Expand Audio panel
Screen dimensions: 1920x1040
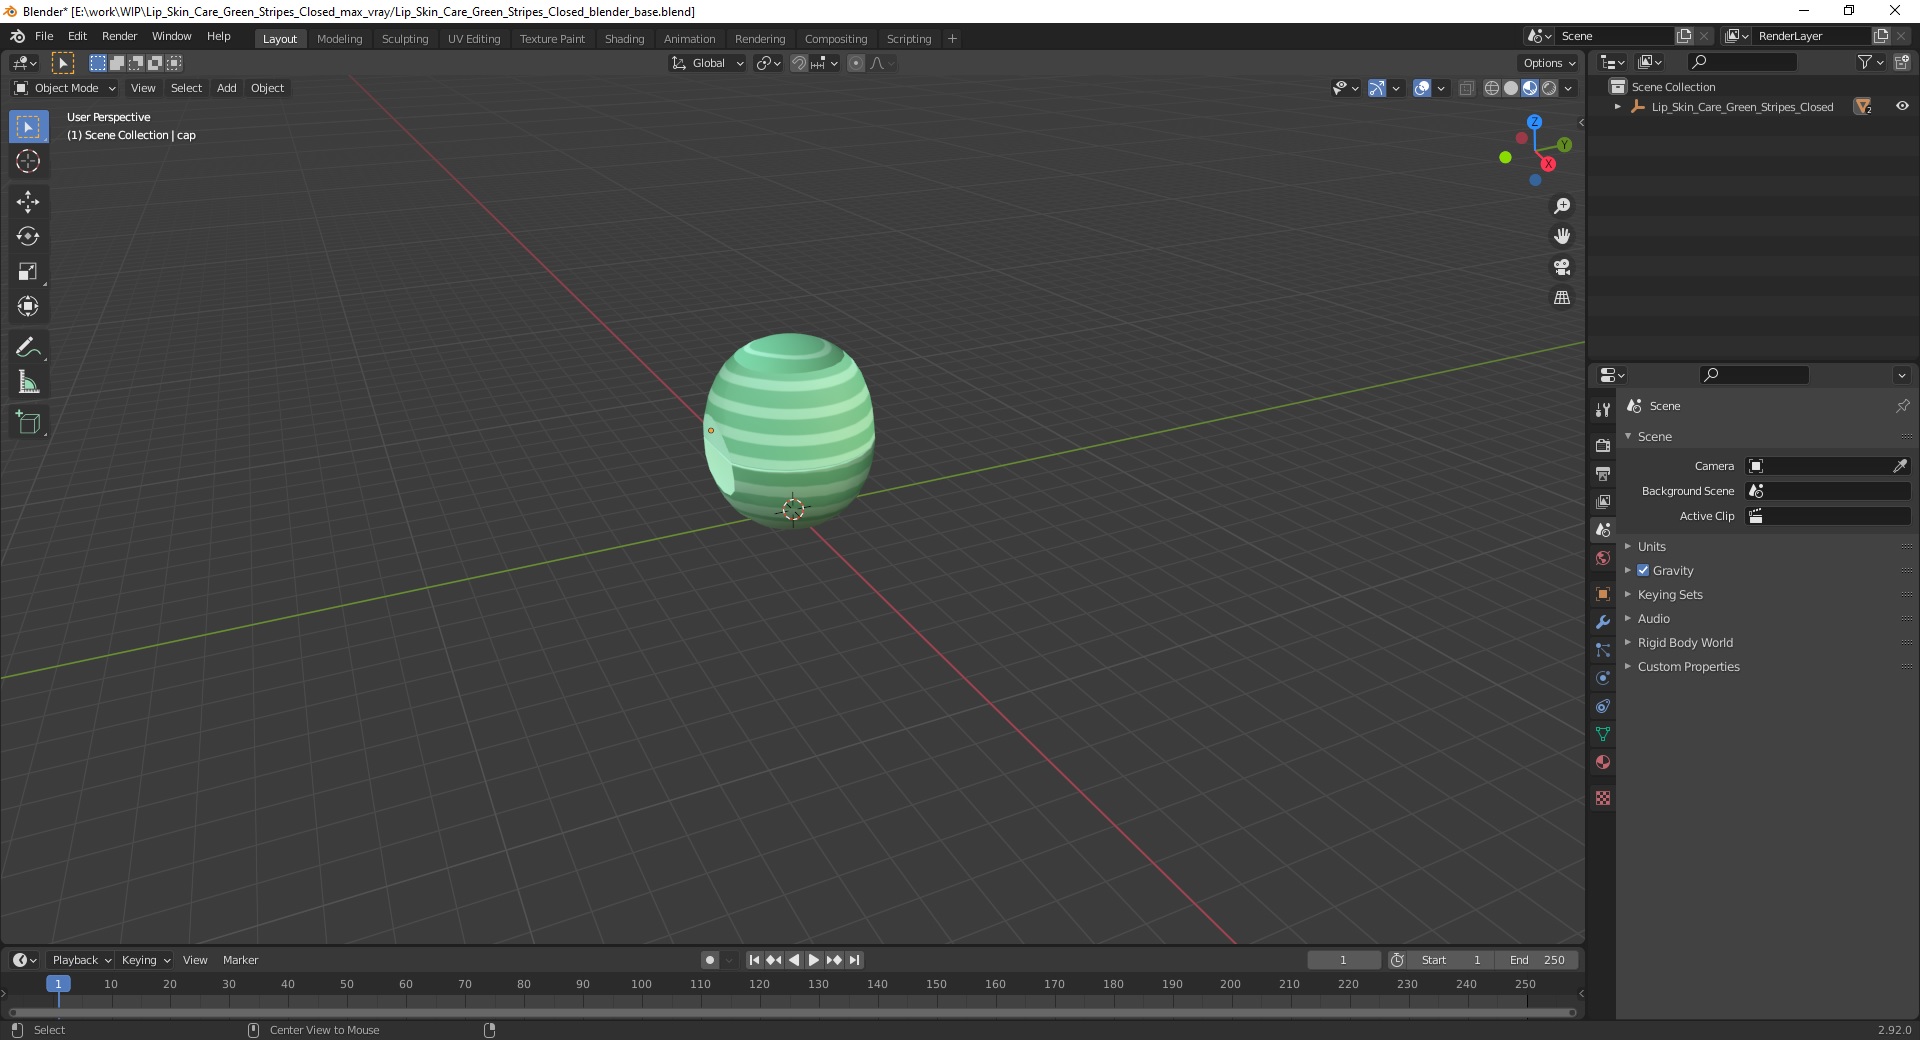coord(1653,618)
